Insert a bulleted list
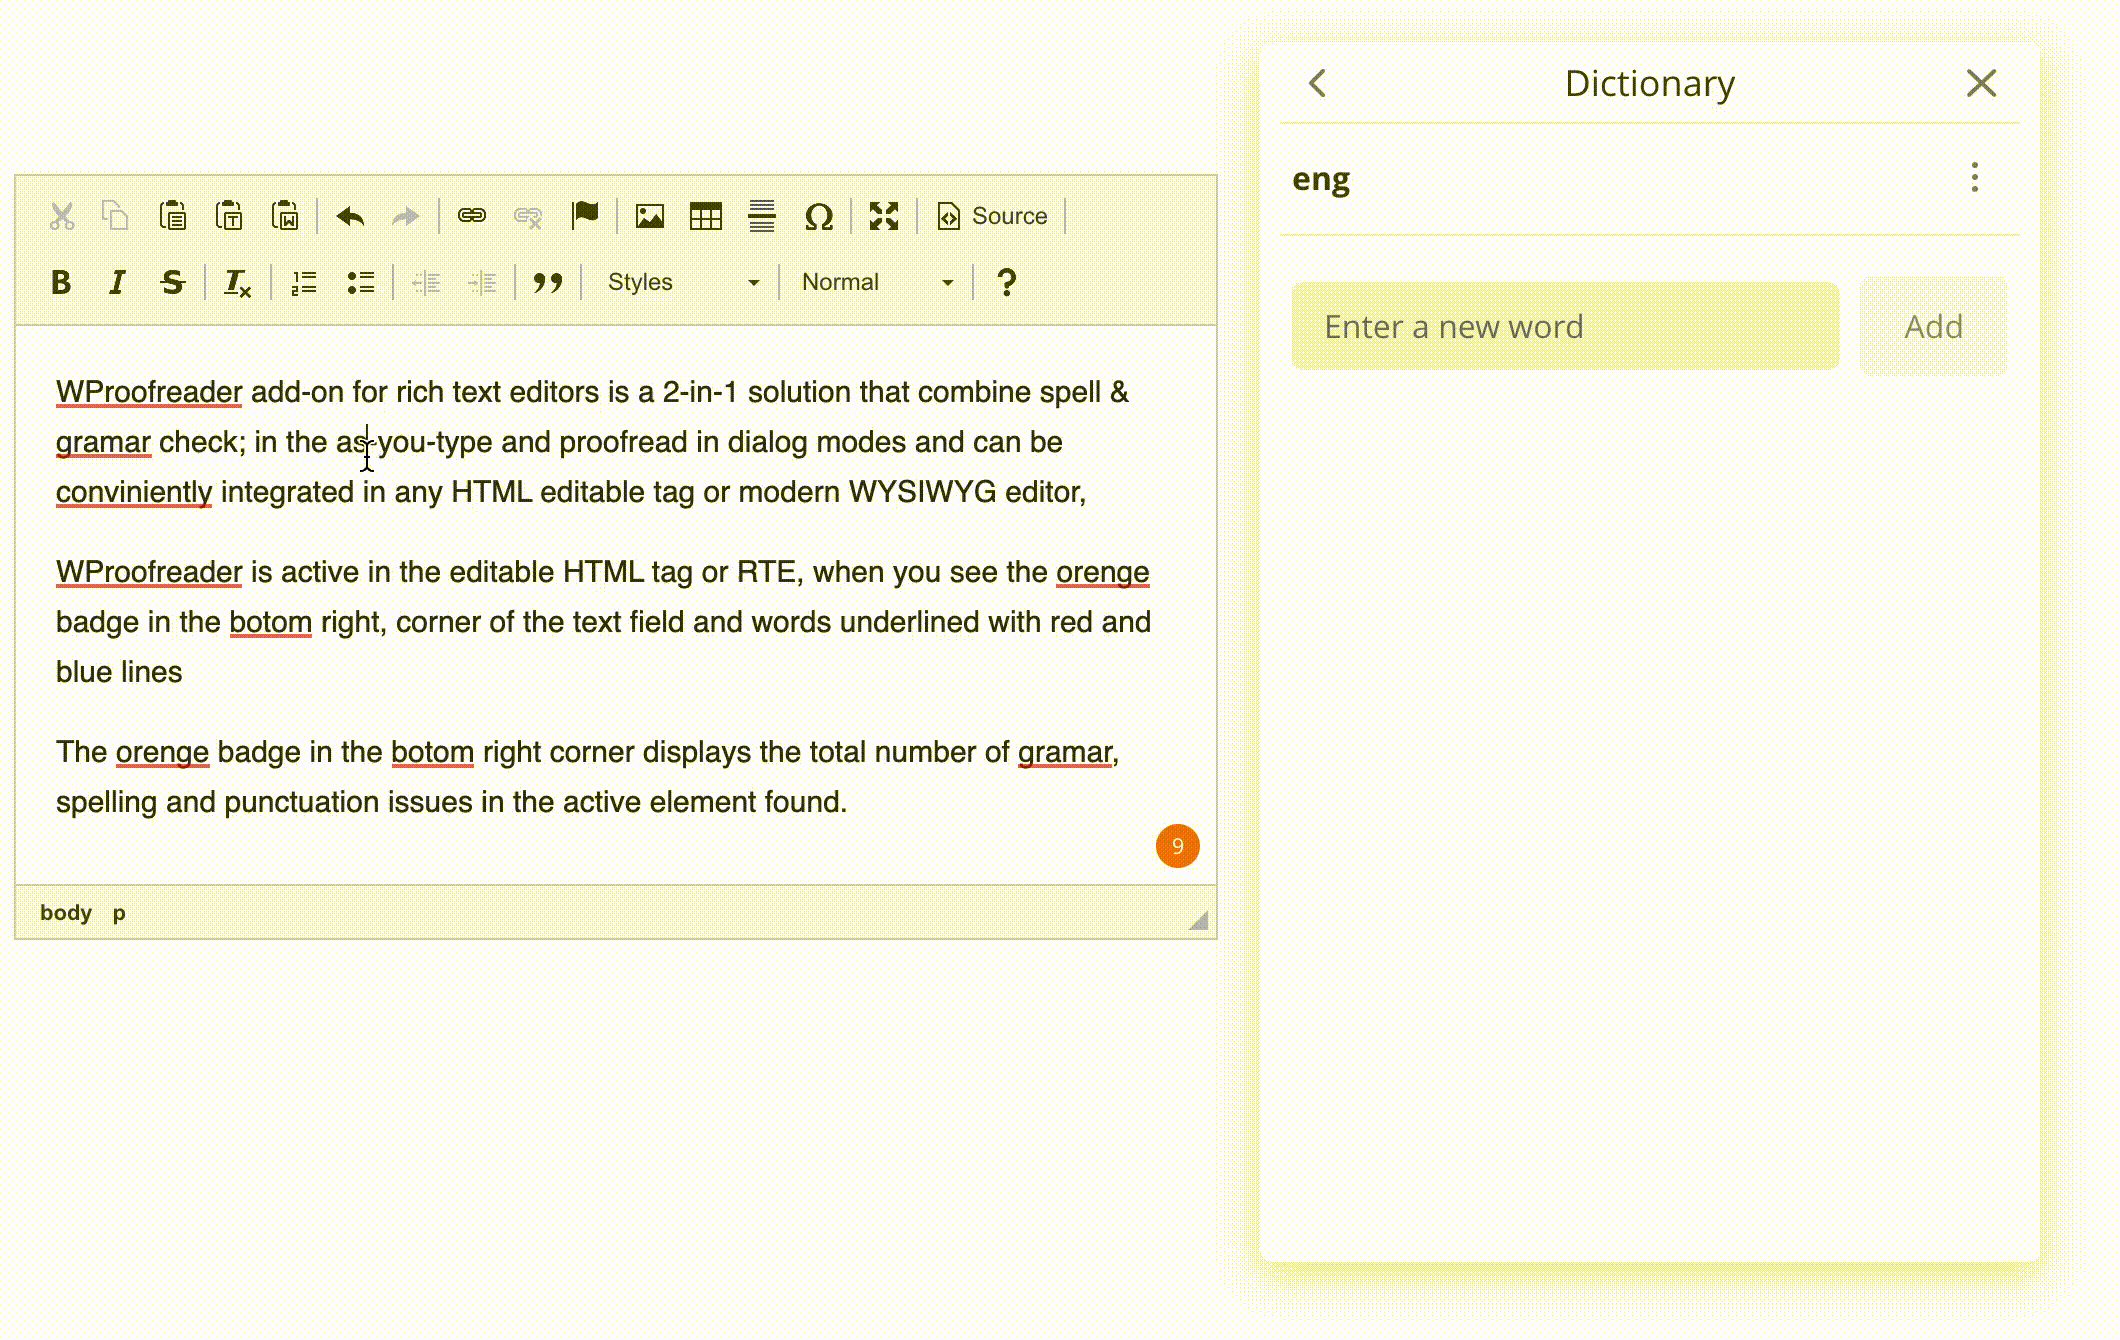Screen dimensions: 2120x1340 360,283
